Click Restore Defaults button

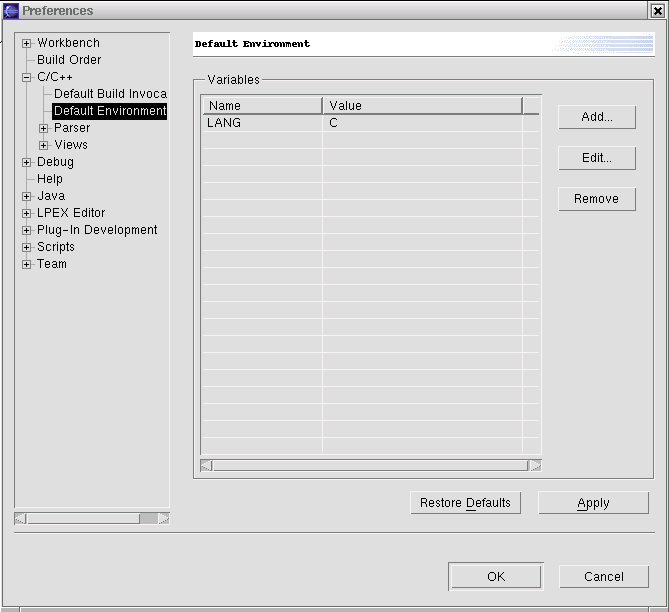tap(465, 503)
